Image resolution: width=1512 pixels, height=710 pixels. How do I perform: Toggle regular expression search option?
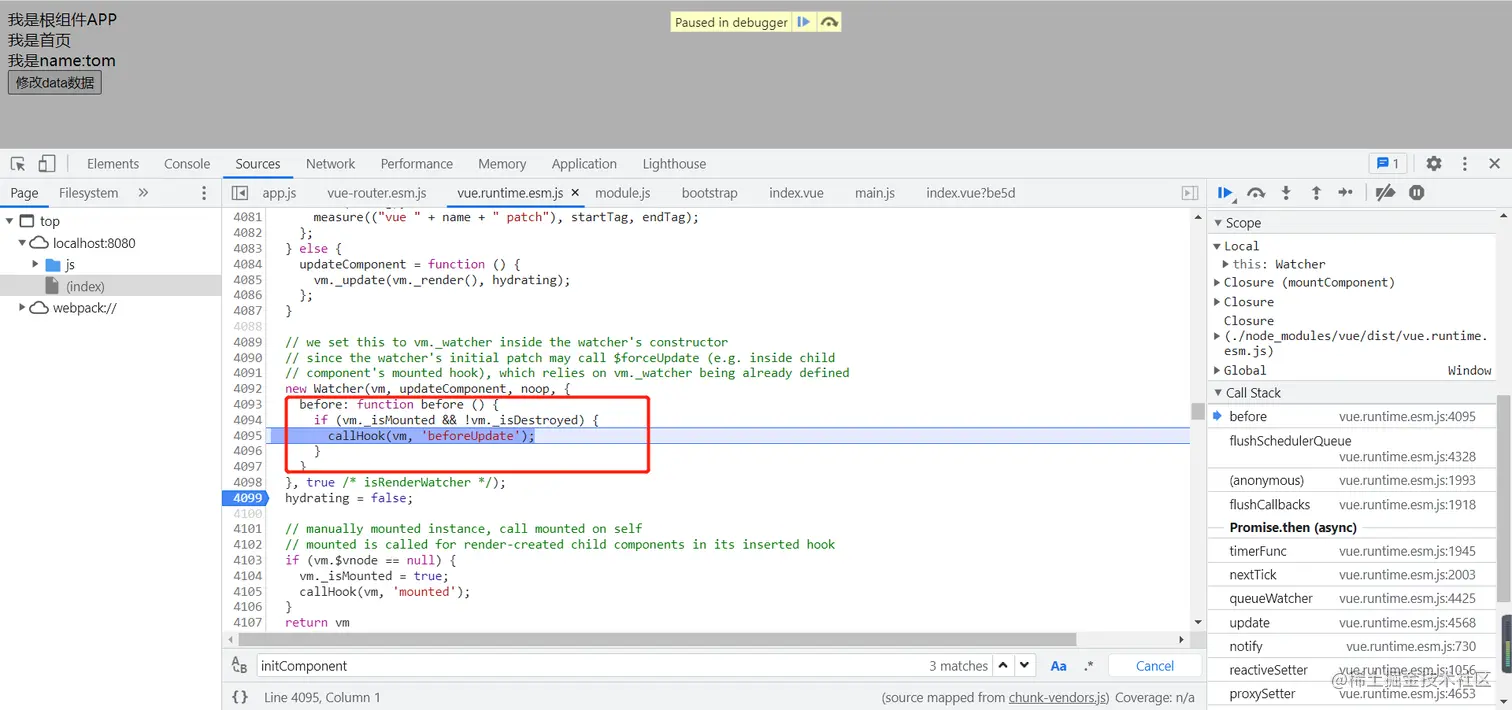click(1088, 666)
